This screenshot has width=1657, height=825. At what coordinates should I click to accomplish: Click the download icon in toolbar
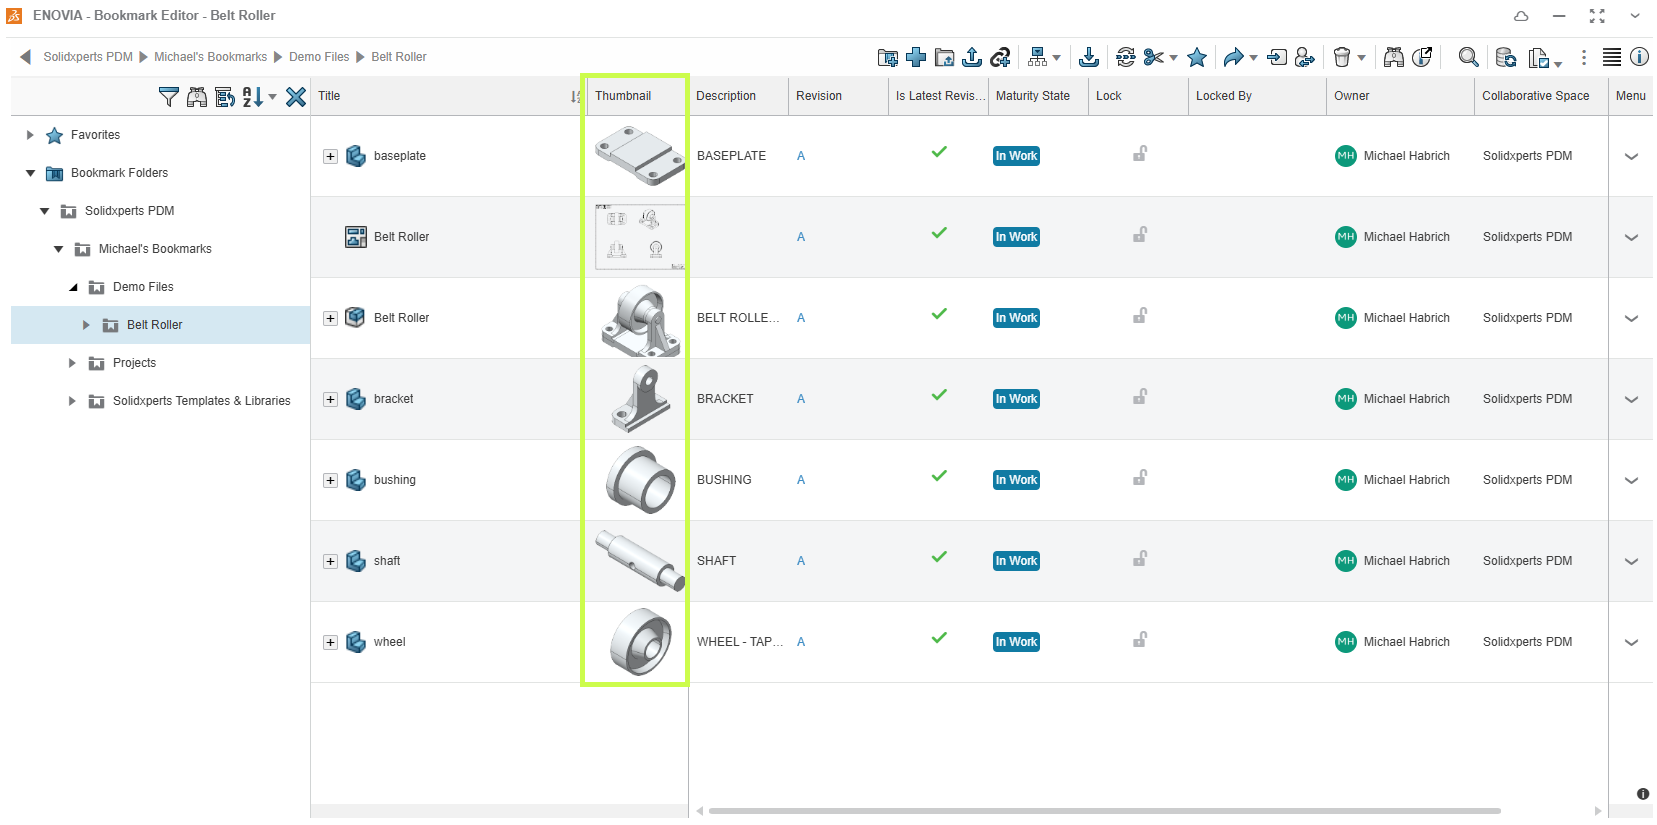tap(1089, 58)
